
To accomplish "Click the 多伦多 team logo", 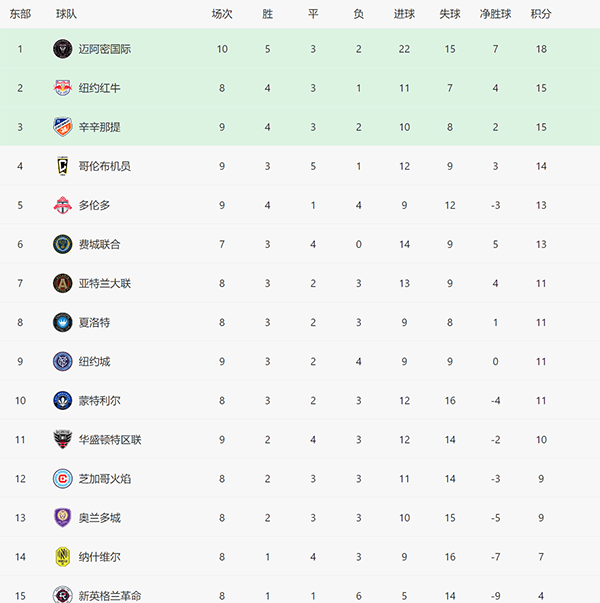I will (62, 205).
